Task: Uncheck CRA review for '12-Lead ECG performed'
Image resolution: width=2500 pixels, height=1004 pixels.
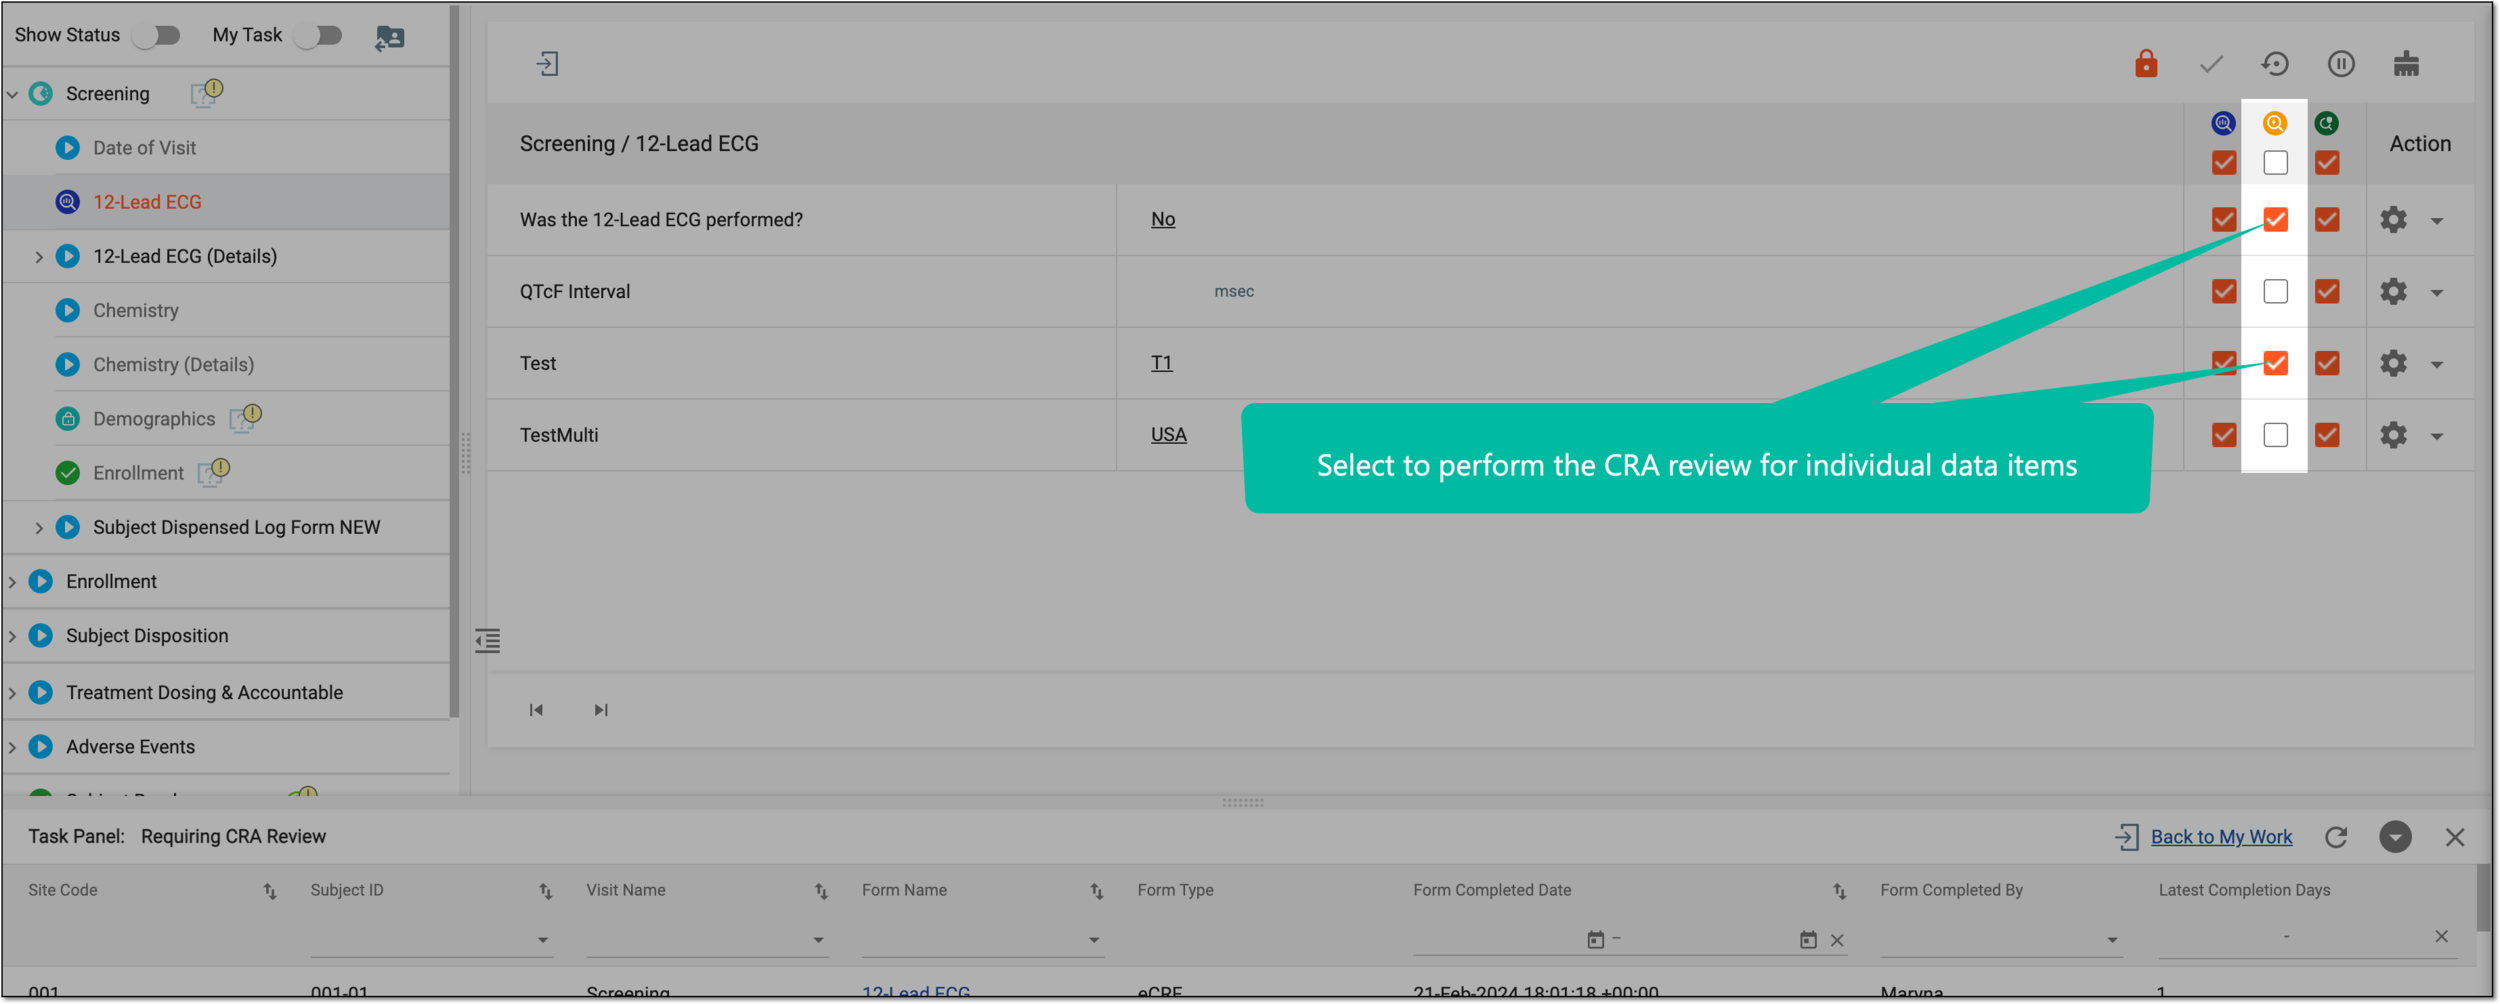Action: (x=2275, y=219)
